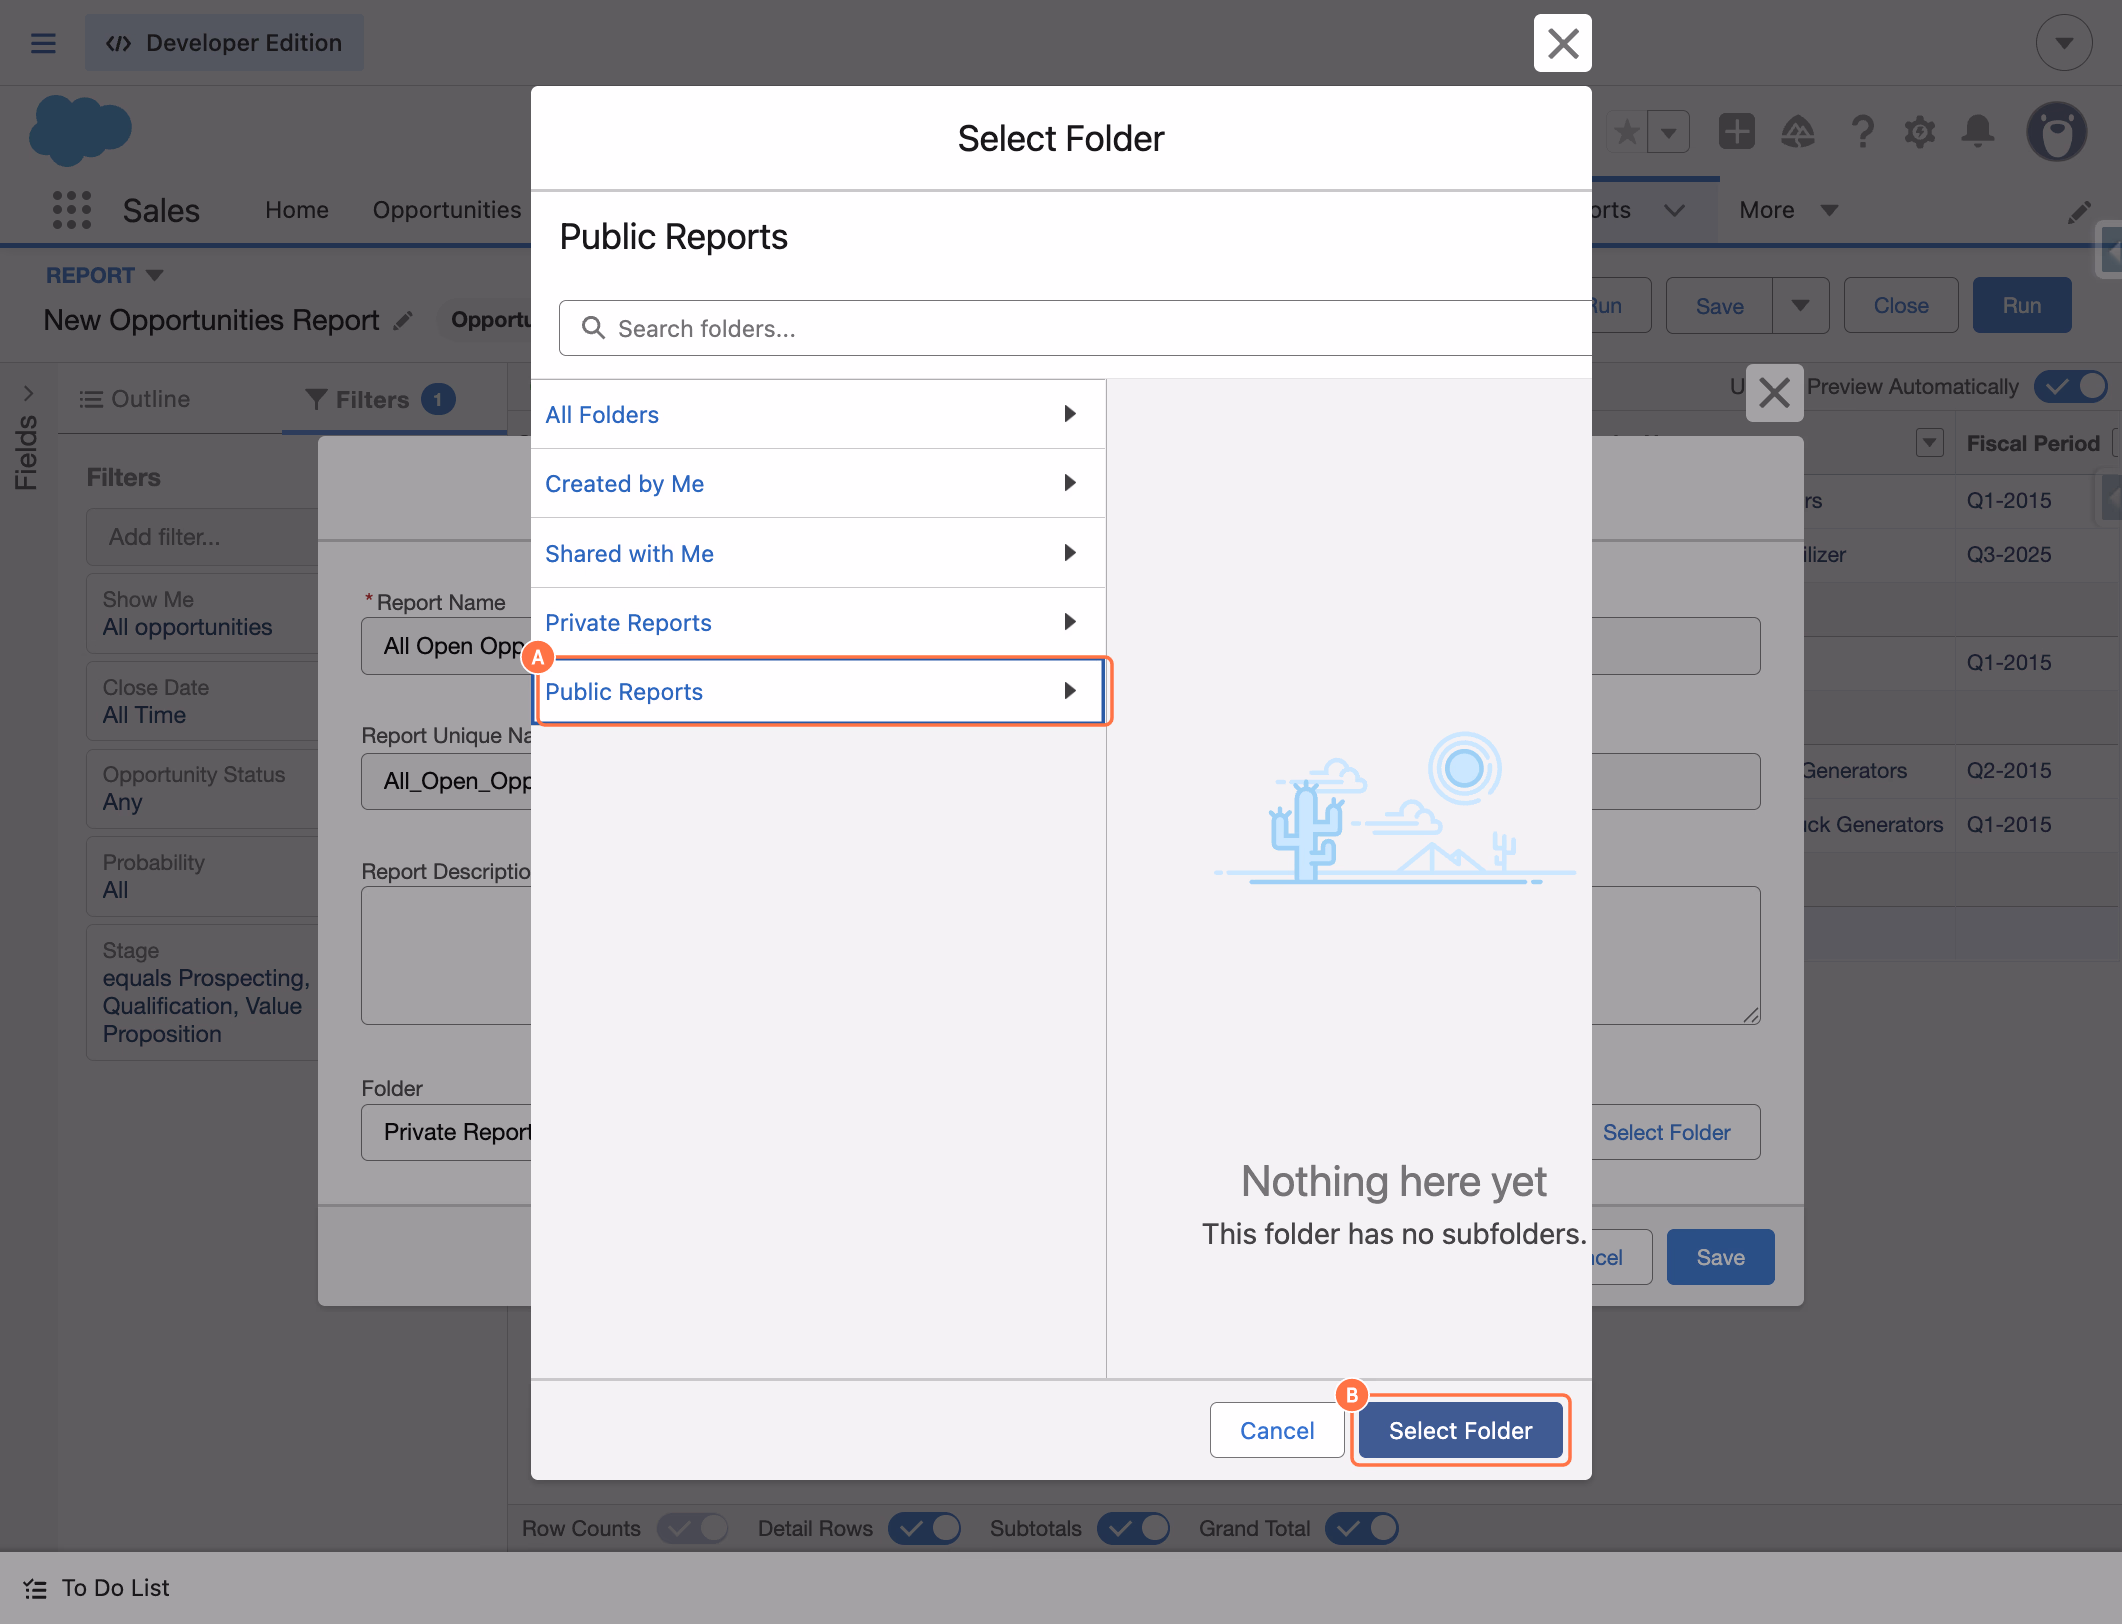This screenshot has width=2122, height=1624.
Task: Close the Save Report dialog with X
Action: click(1775, 393)
